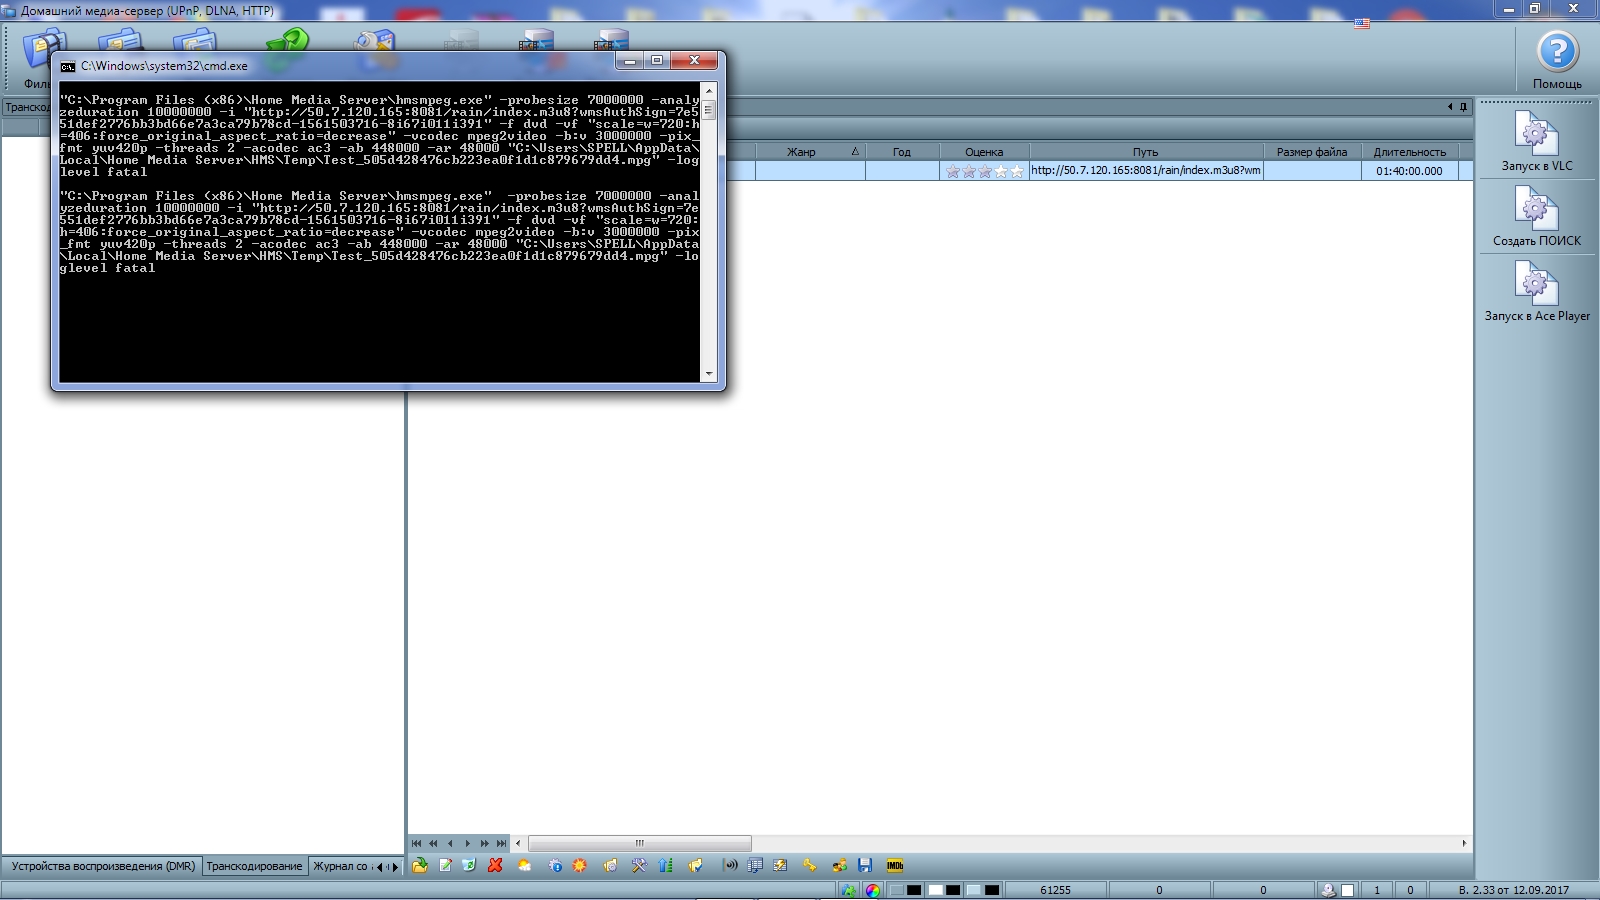Click the golden key icon
The width and height of the screenshot is (1600, 900).
pos(809,866)
